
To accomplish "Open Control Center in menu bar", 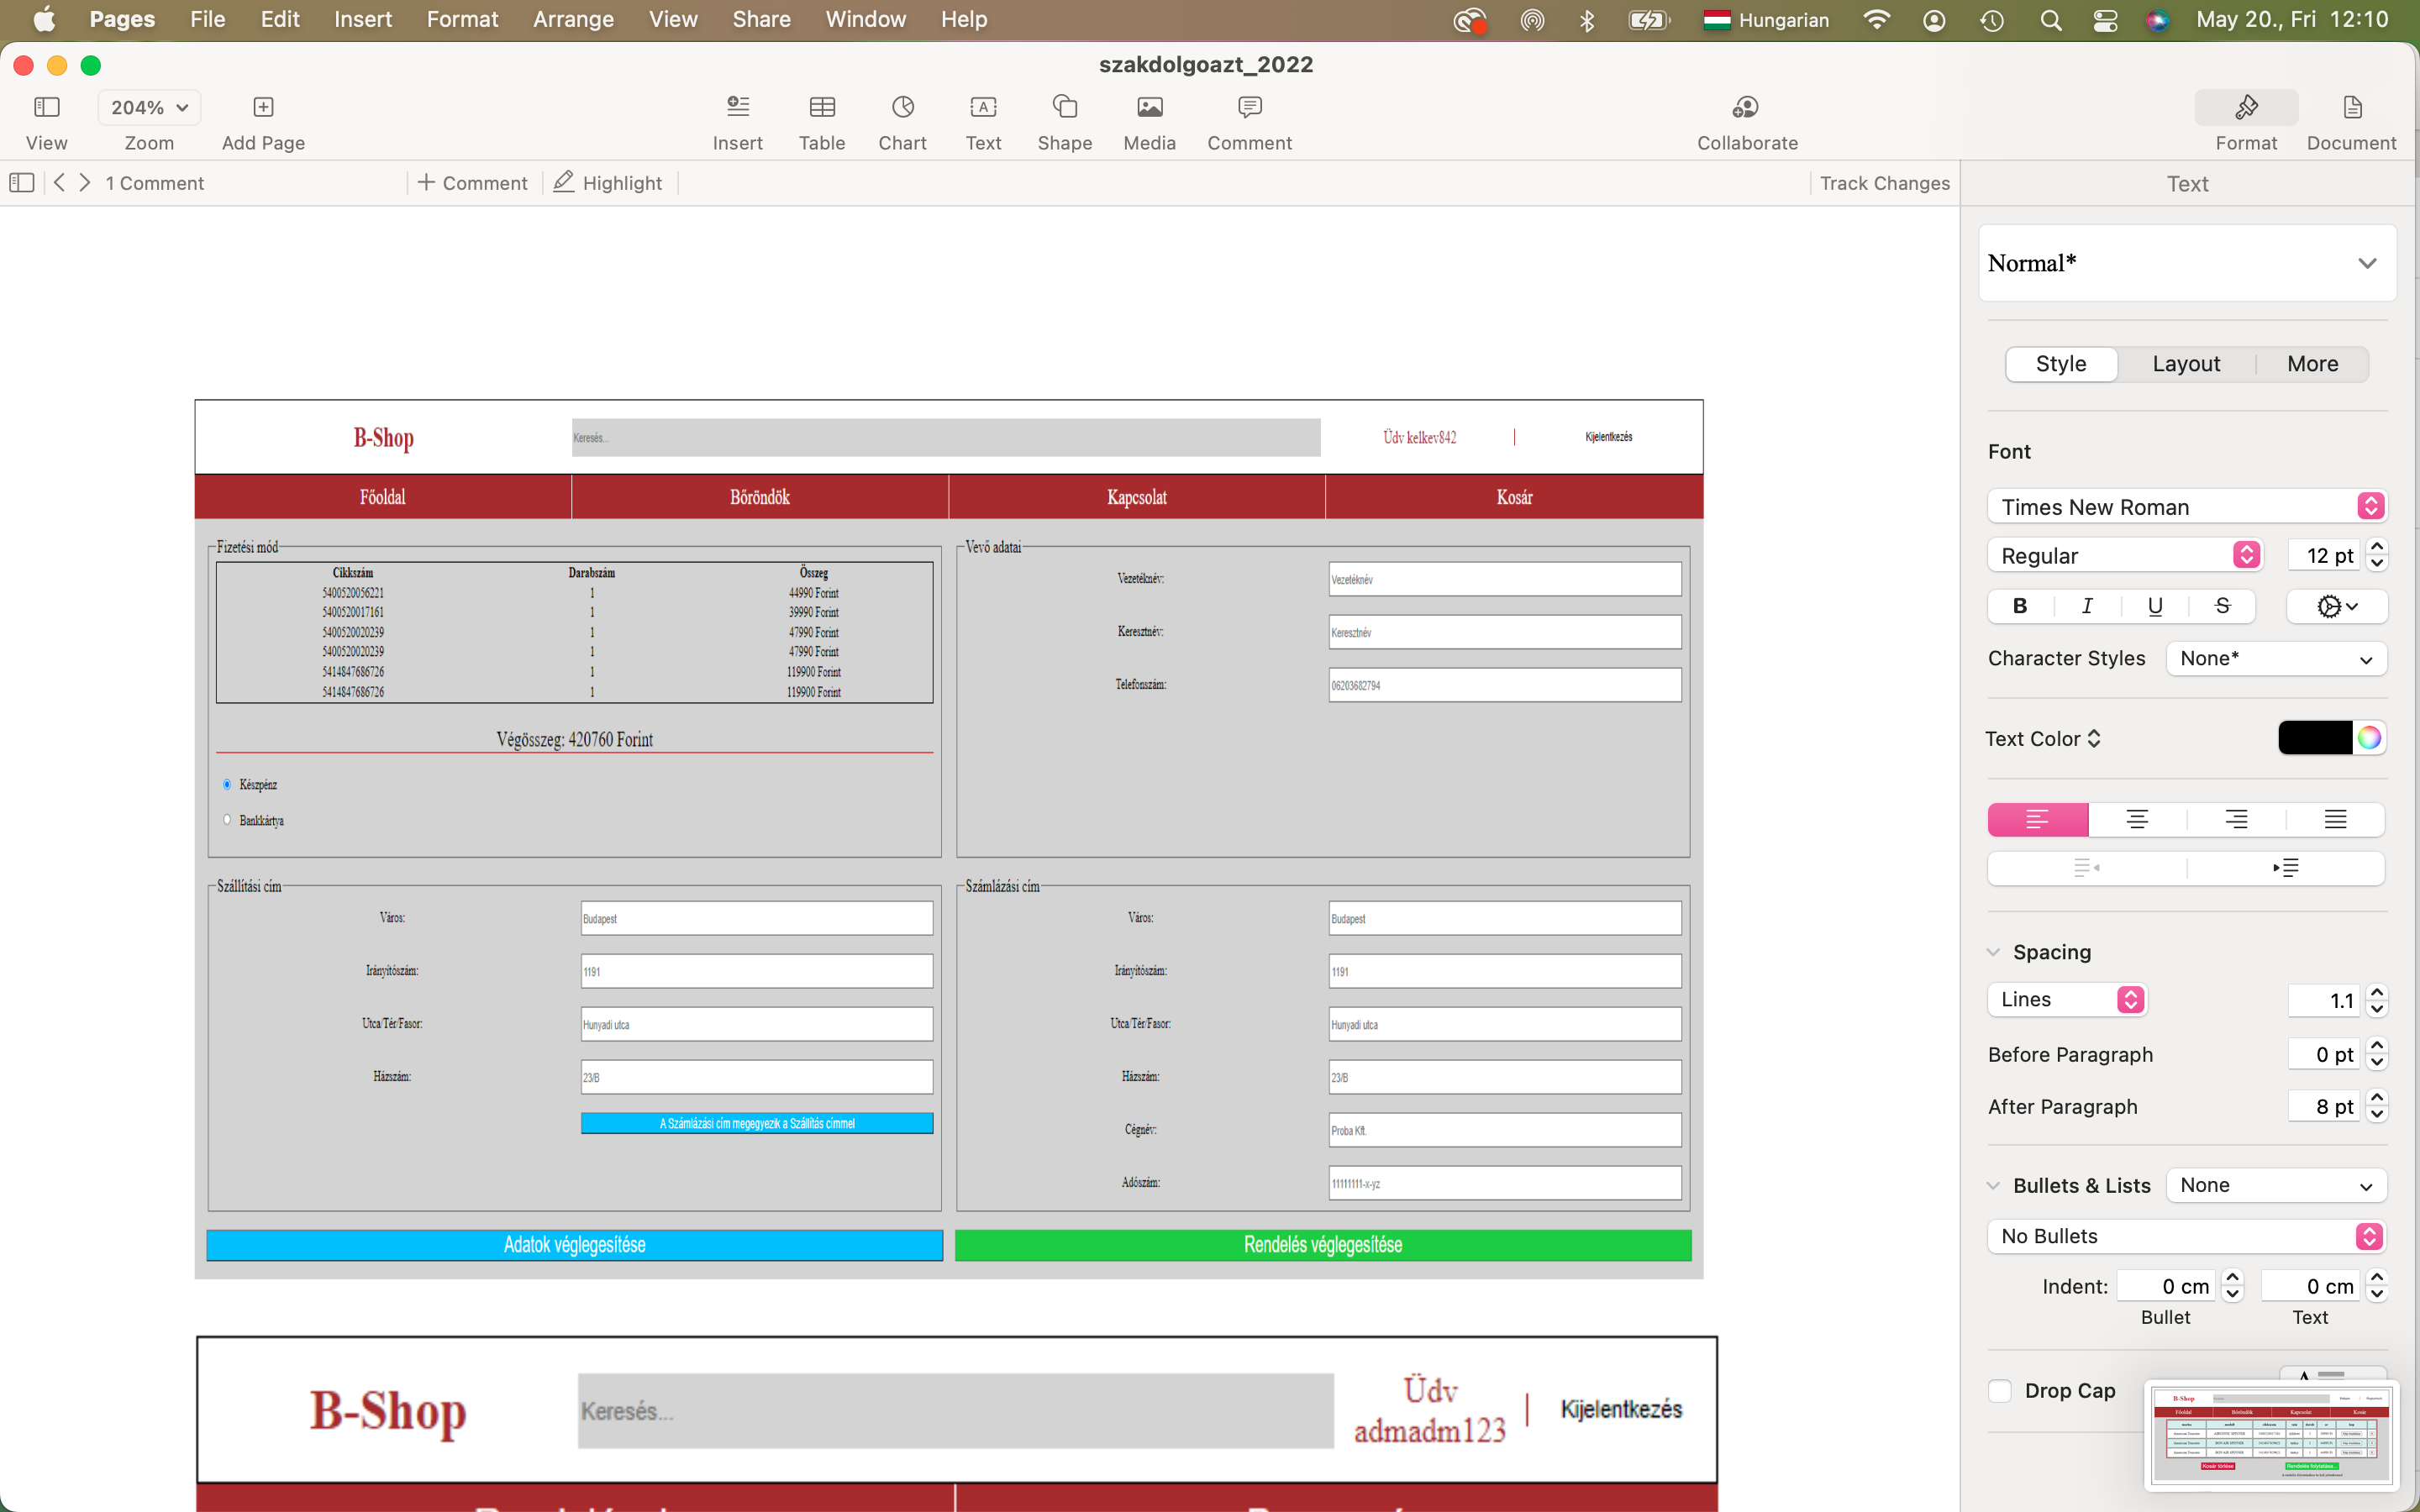I will click(2105, 20).
